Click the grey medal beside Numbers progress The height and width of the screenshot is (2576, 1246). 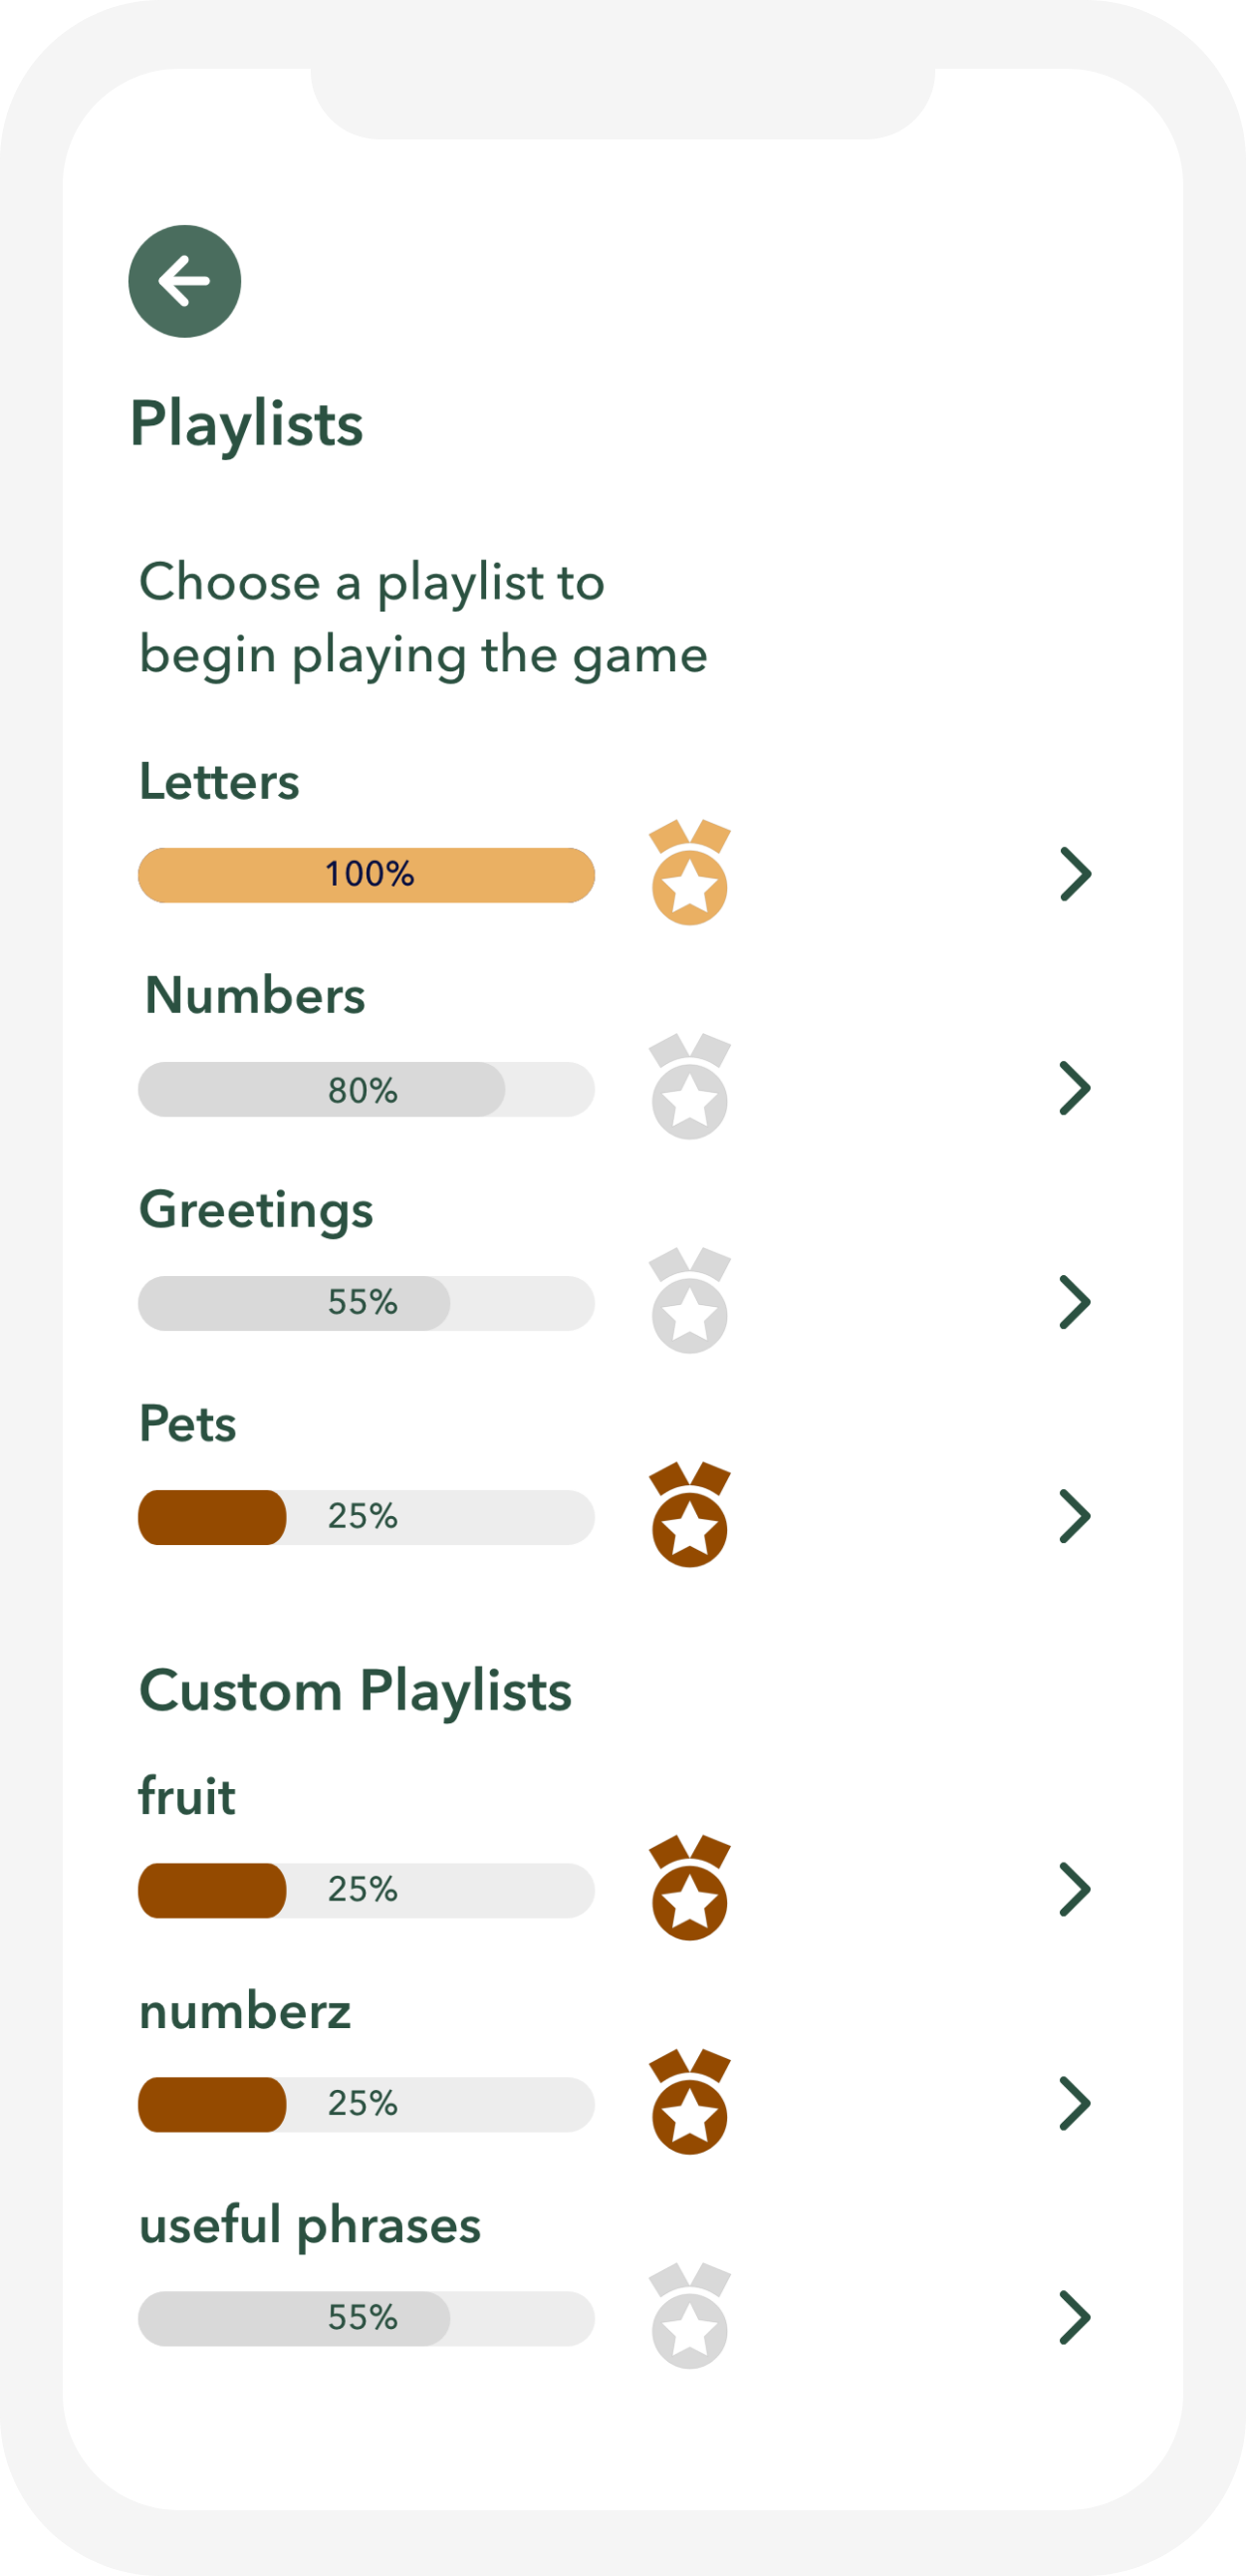point(690,1088)
